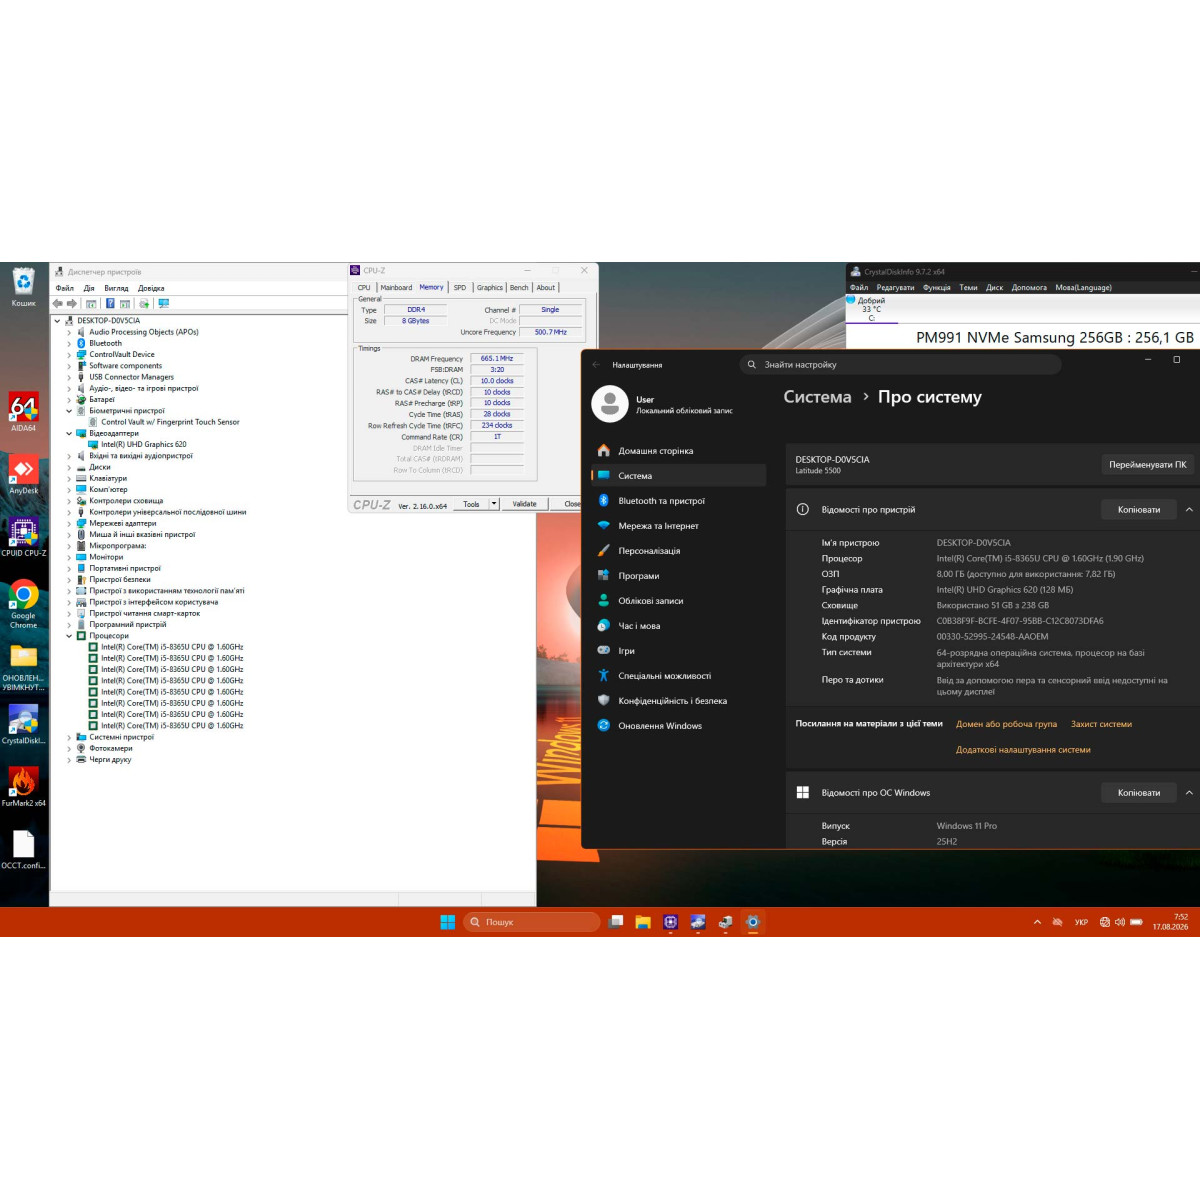
Task: Switch to Settings via the taskbar gear icon
Action: point(753,922)
